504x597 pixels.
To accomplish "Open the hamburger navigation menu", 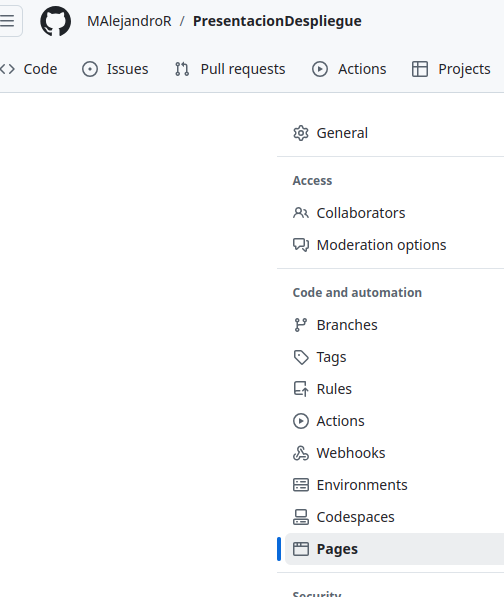I will [x=8, y=21].
